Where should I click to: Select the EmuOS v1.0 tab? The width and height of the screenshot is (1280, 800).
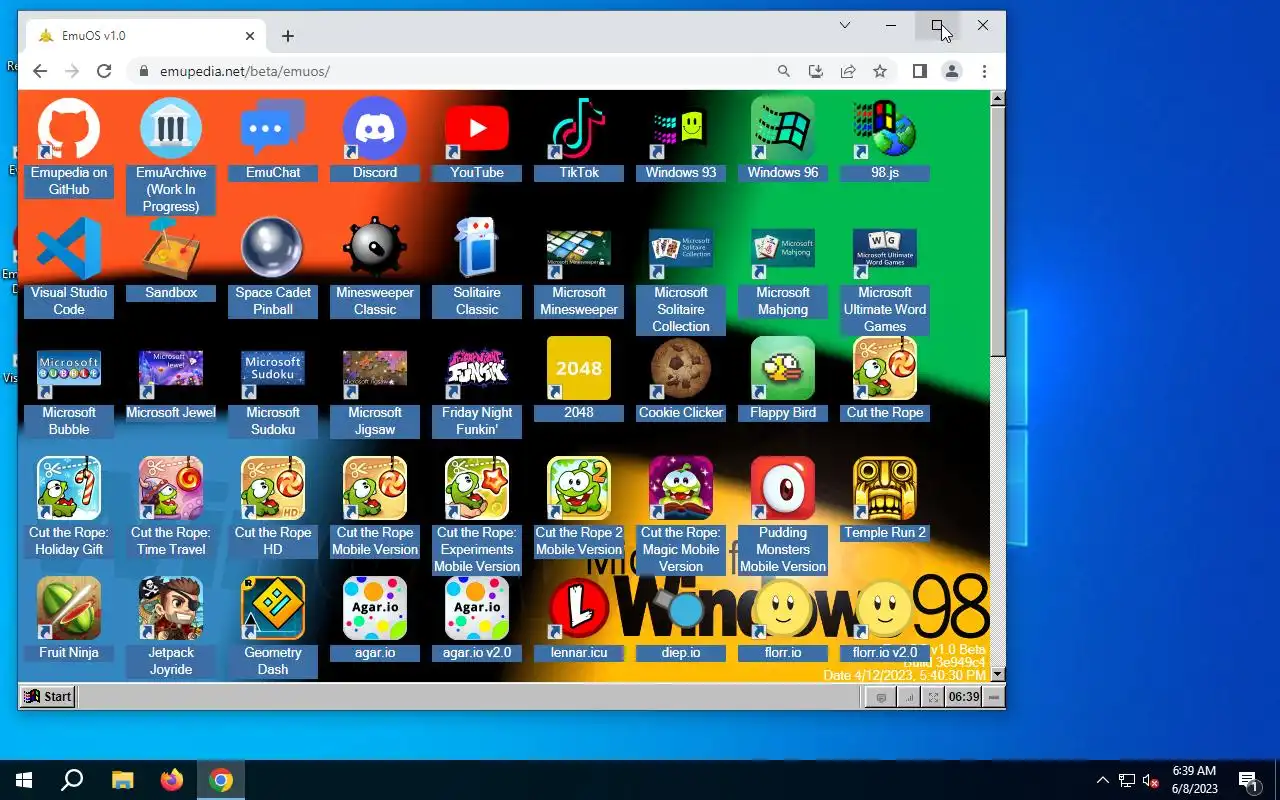click(x=145, y=36)
